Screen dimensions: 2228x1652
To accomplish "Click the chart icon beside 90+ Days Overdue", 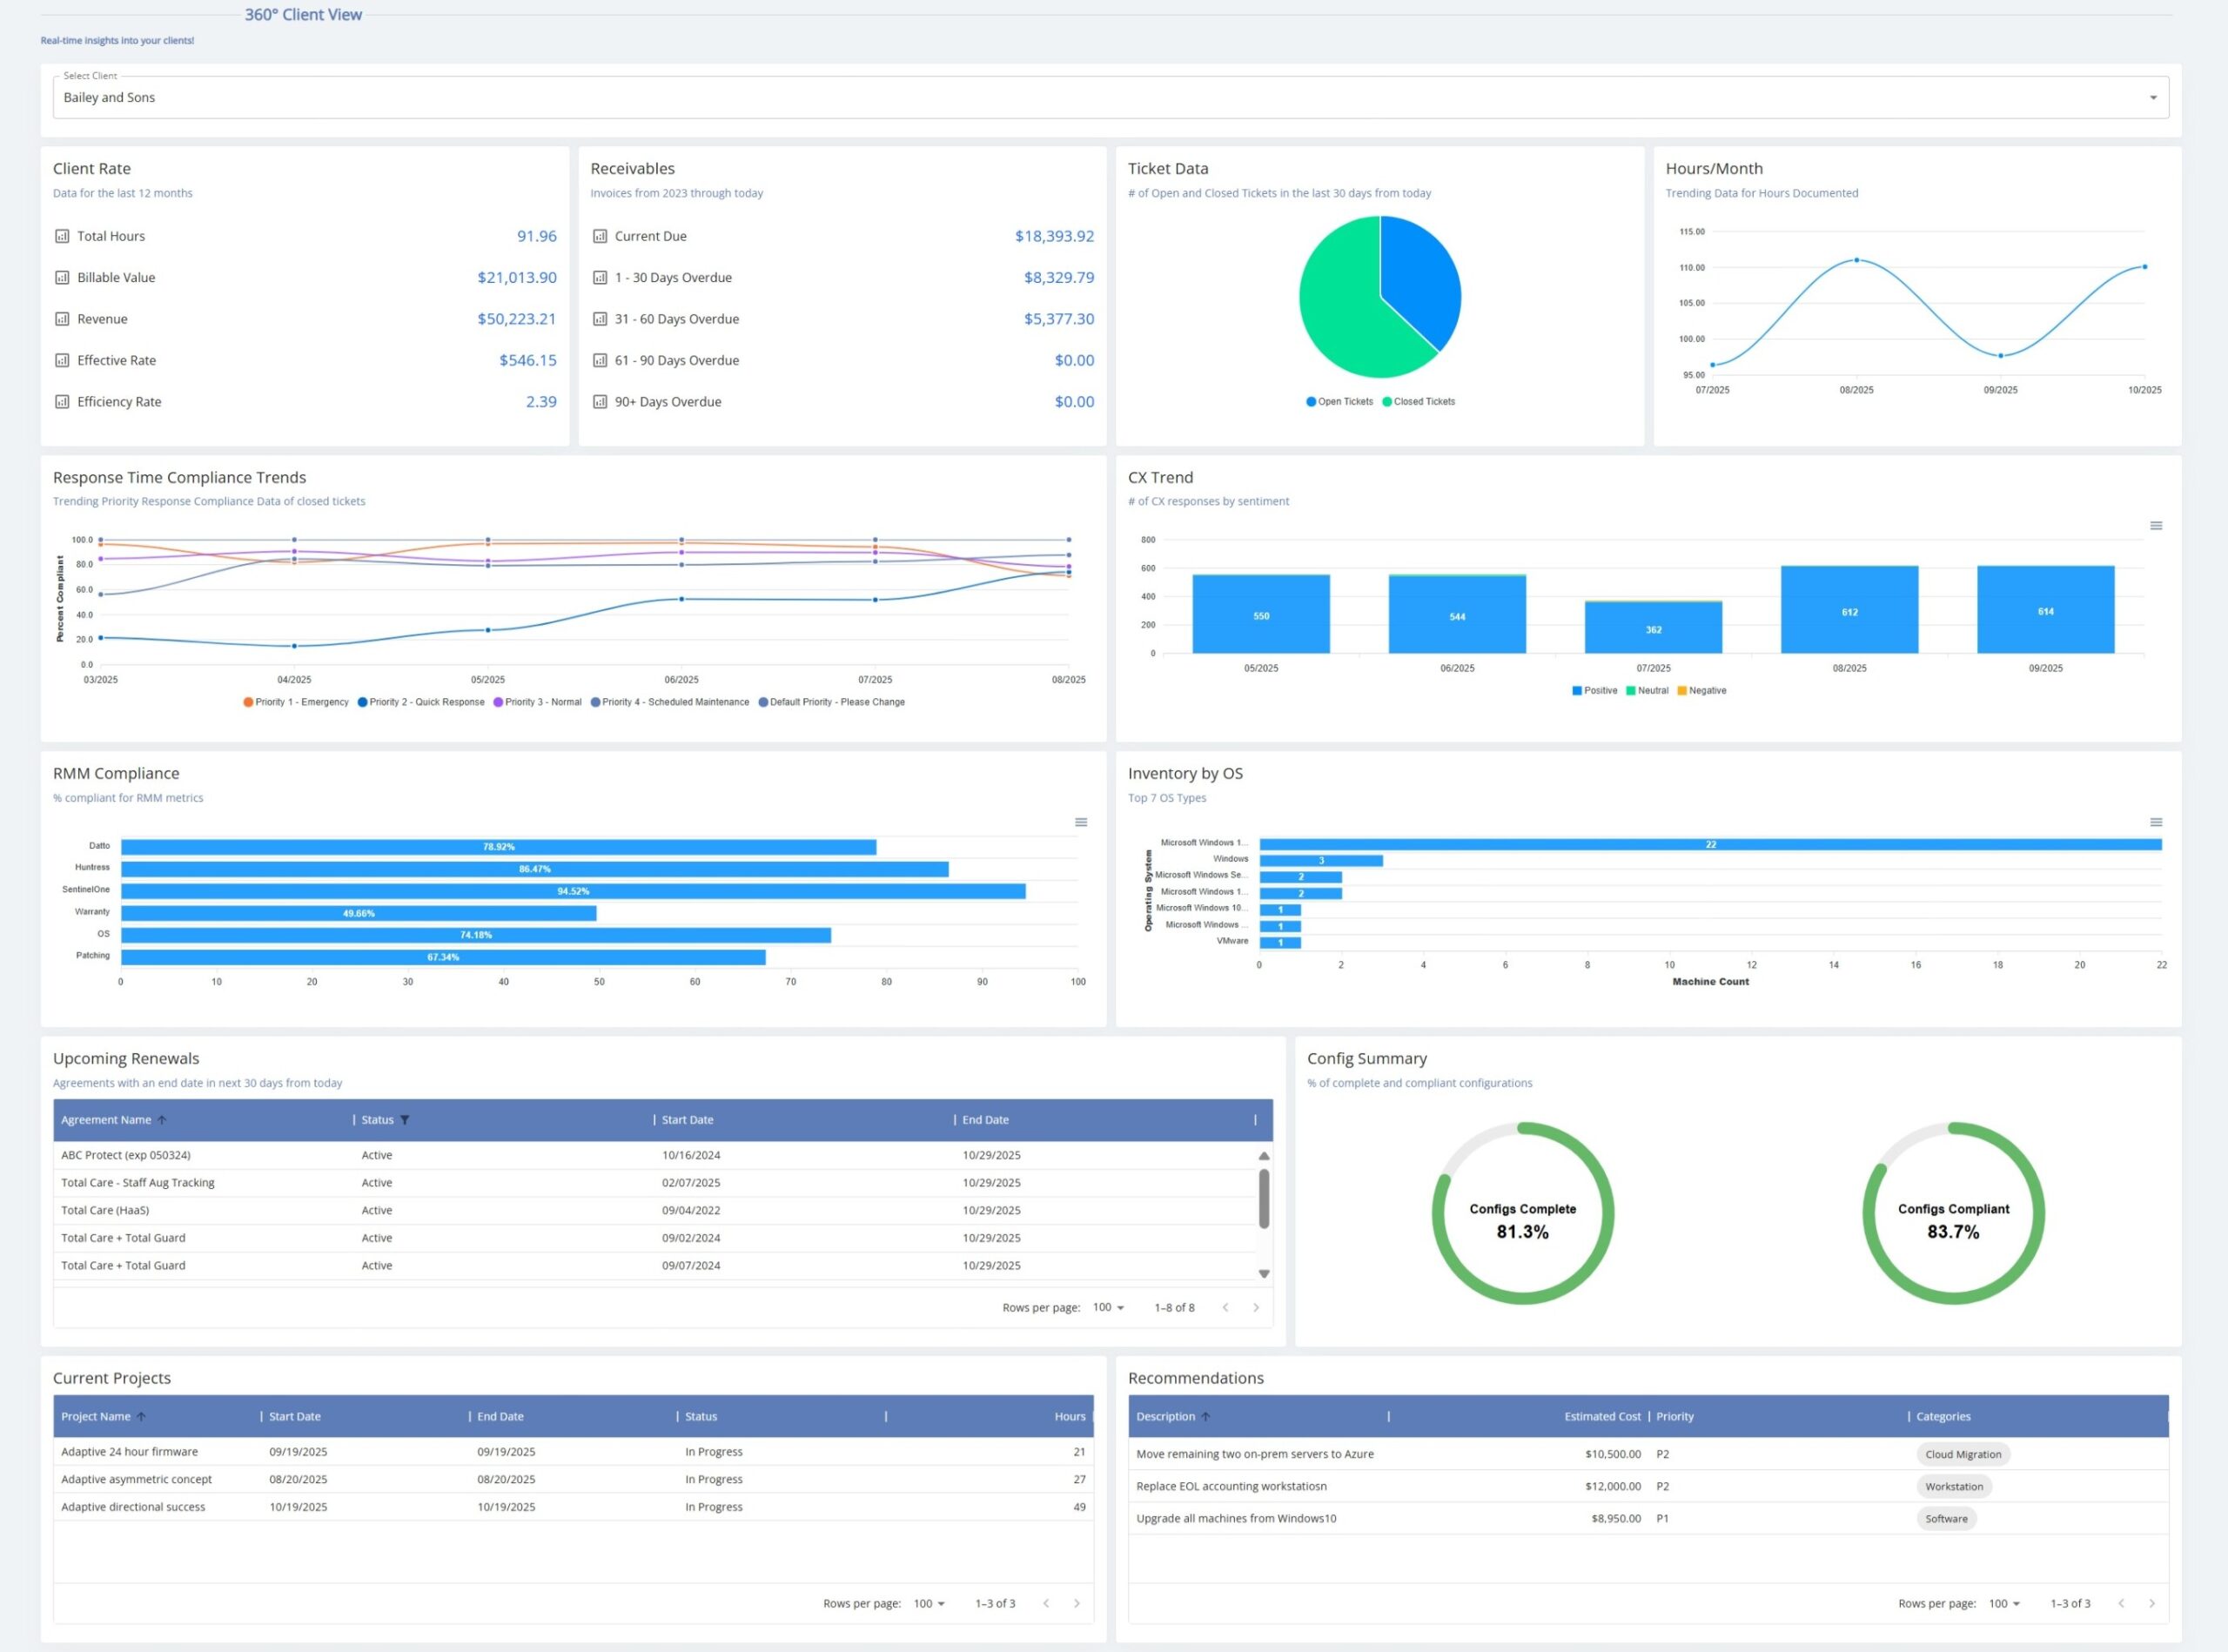I will pyautogui.click(x=600, y=401).
